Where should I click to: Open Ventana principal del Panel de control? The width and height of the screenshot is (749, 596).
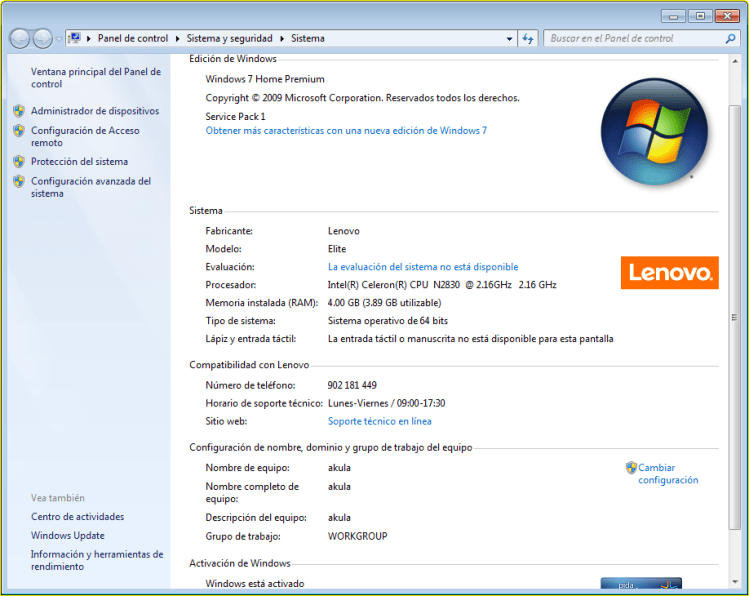click(x=96, y=78)
